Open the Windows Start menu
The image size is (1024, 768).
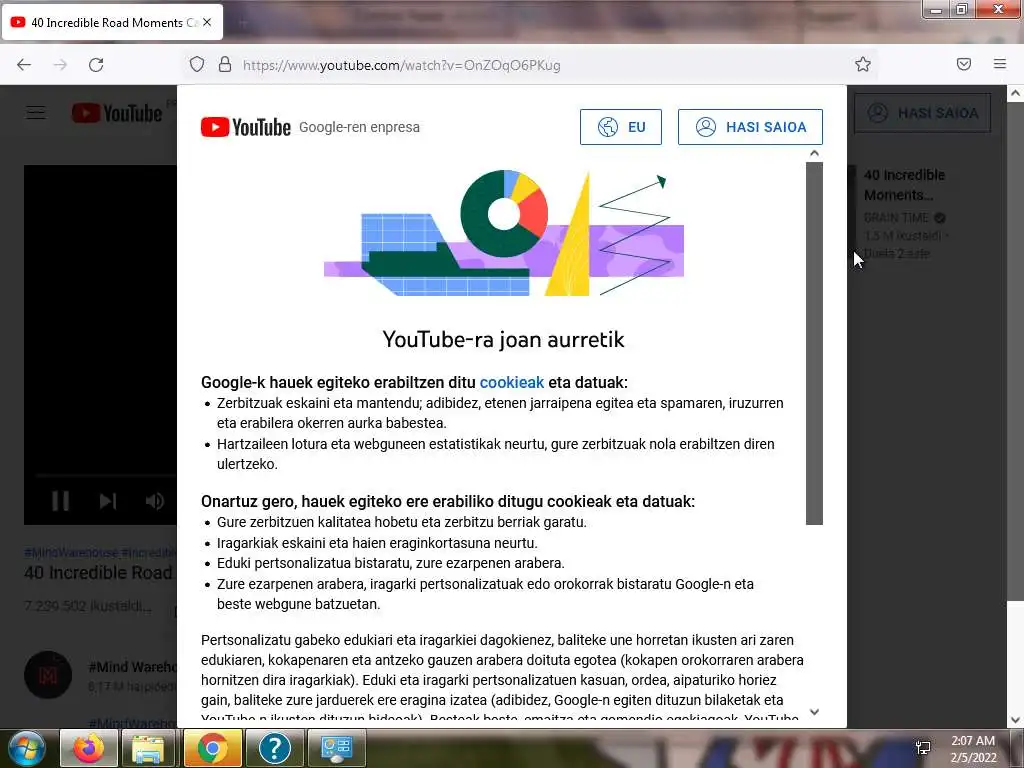[x=27, y=748]
